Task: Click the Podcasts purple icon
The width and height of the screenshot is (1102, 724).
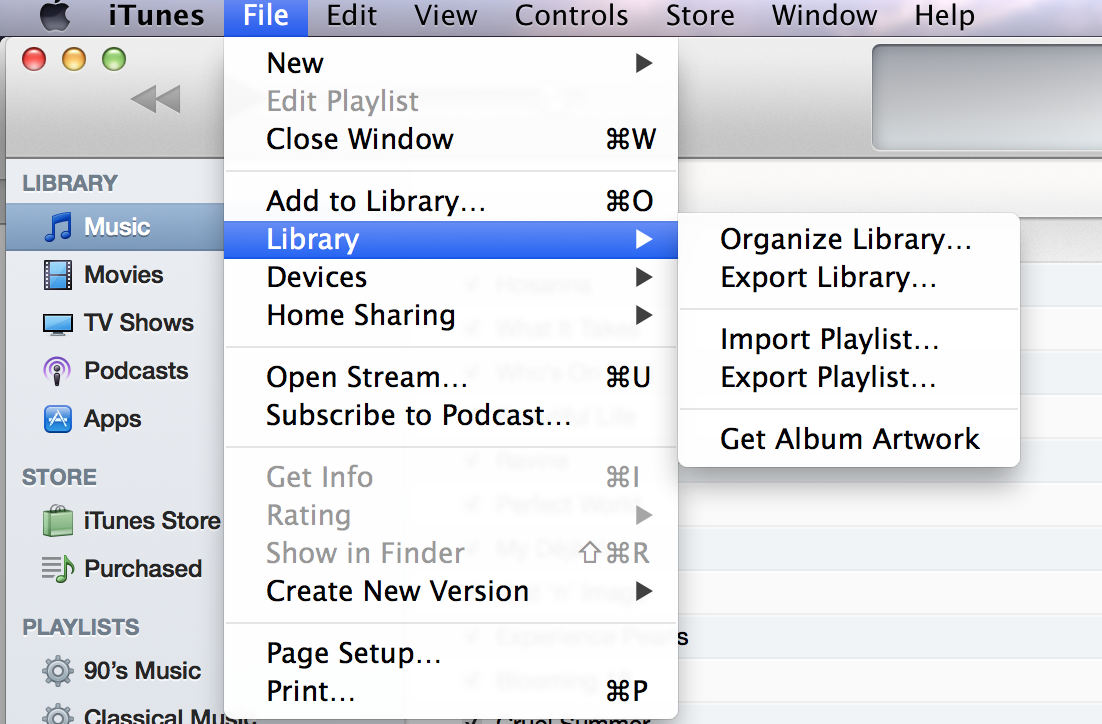Action: coord(58,371)
